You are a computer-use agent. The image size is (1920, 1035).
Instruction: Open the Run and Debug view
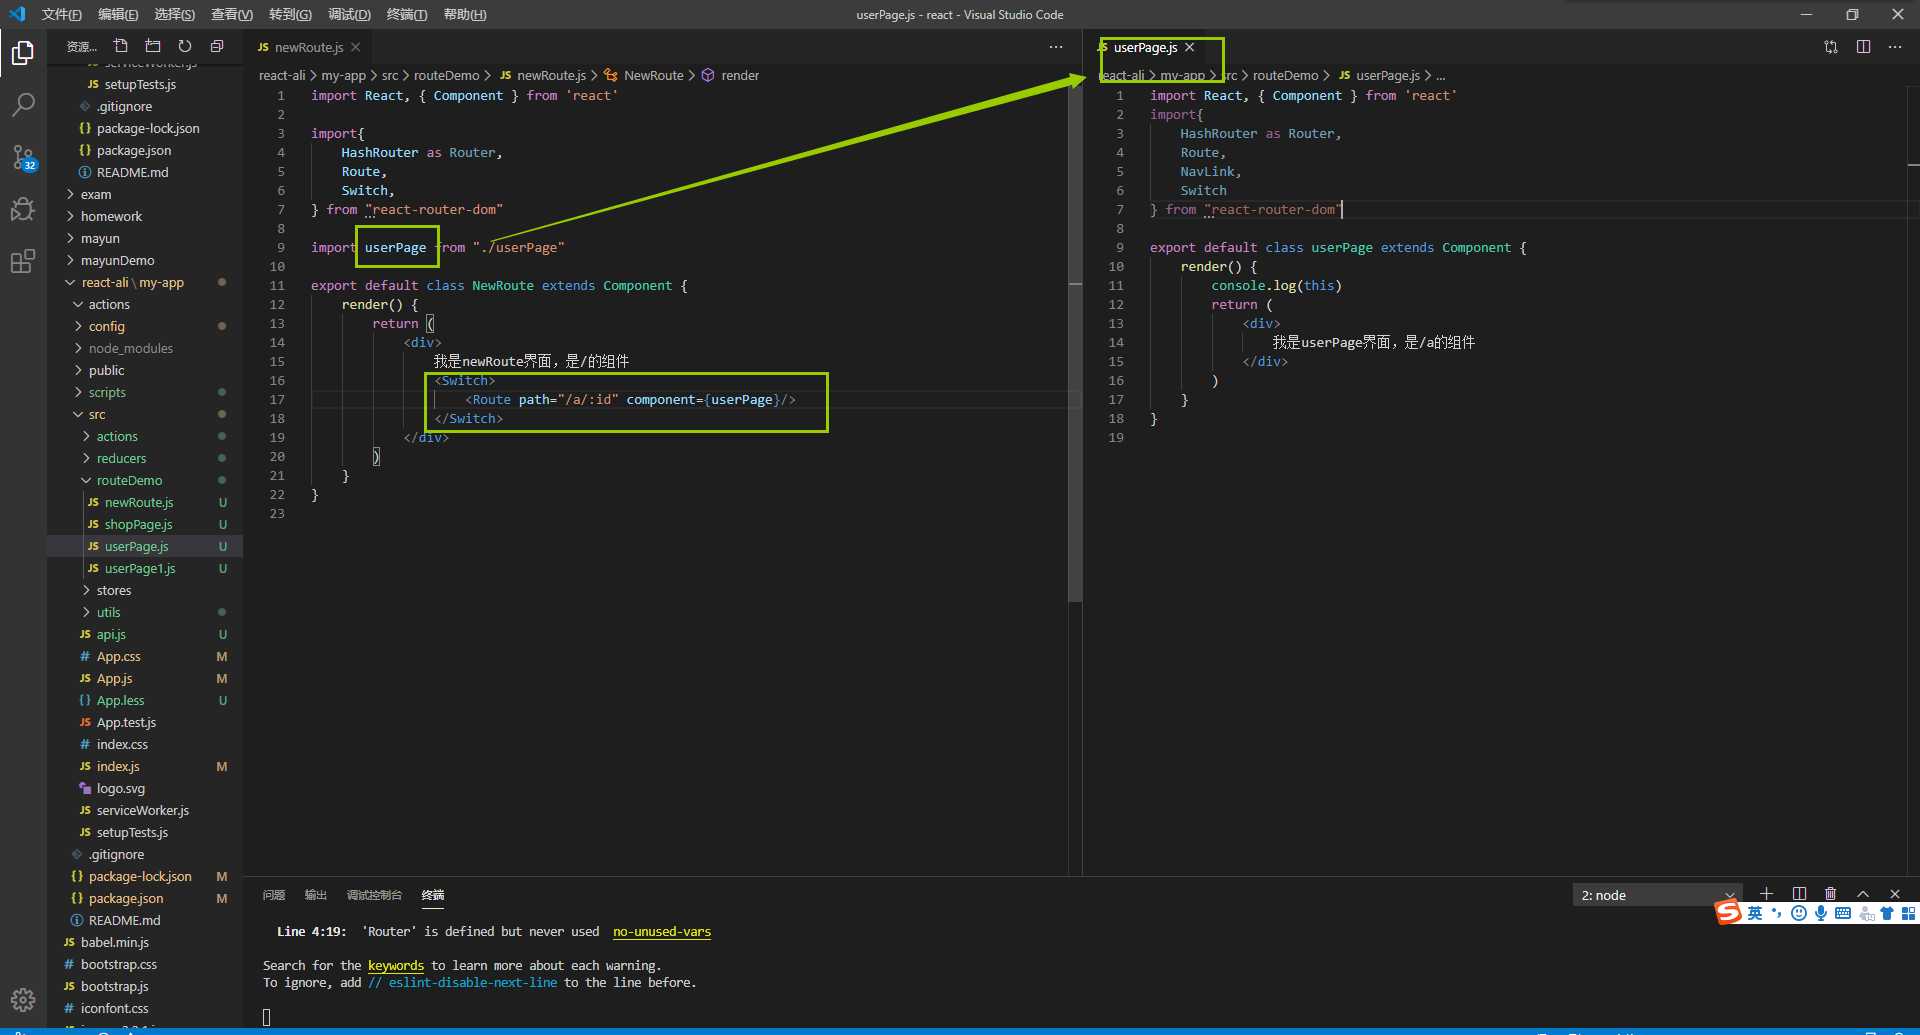(x=23, y=209)
